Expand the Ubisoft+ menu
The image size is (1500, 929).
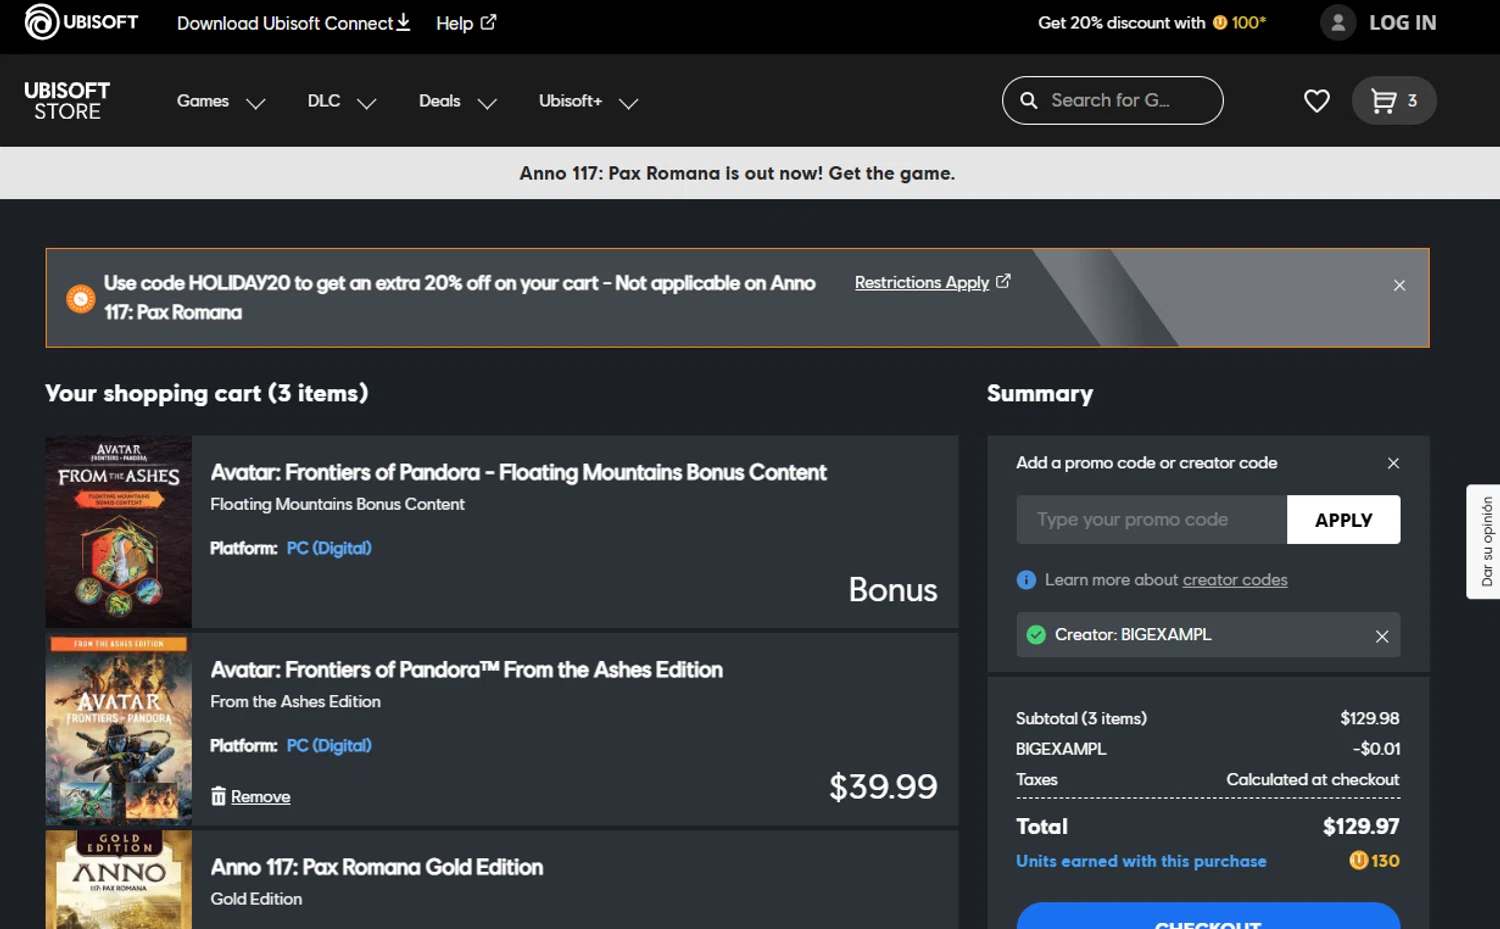588,101
